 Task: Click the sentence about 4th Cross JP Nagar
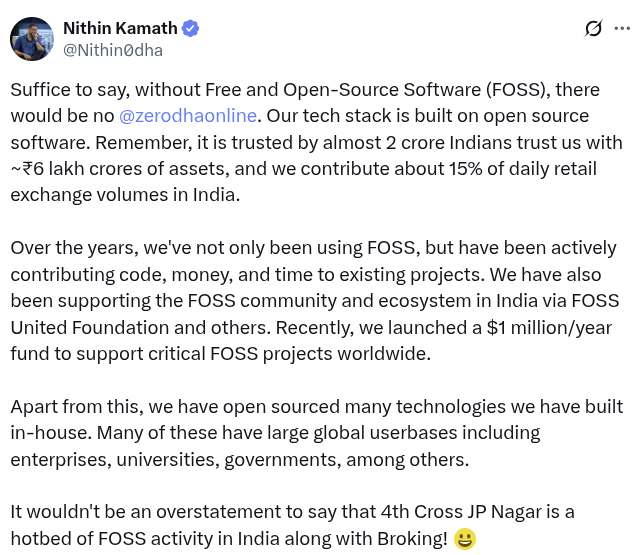(x=292, y=525)
